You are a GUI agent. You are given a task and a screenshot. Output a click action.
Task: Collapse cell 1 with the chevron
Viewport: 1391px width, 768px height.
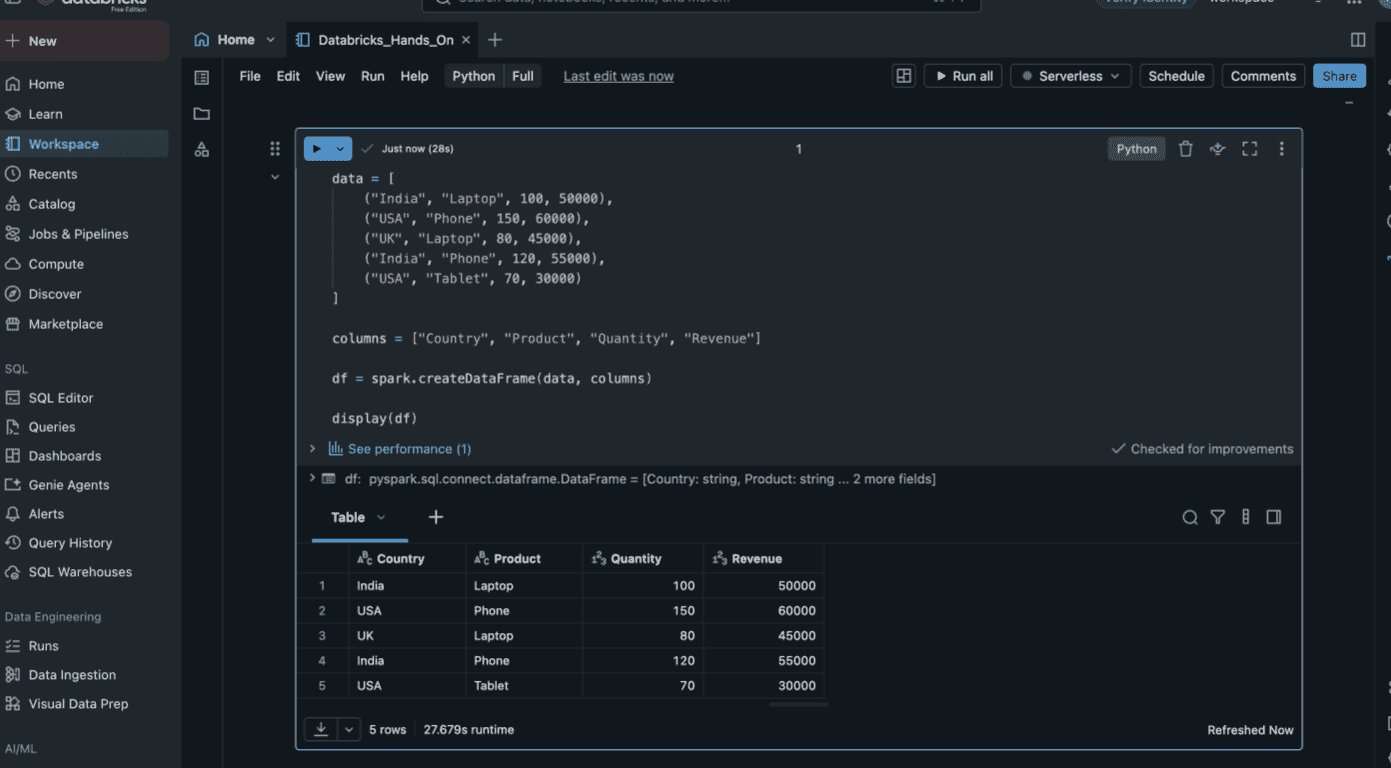pyautogui.click(x=275, y=177)
